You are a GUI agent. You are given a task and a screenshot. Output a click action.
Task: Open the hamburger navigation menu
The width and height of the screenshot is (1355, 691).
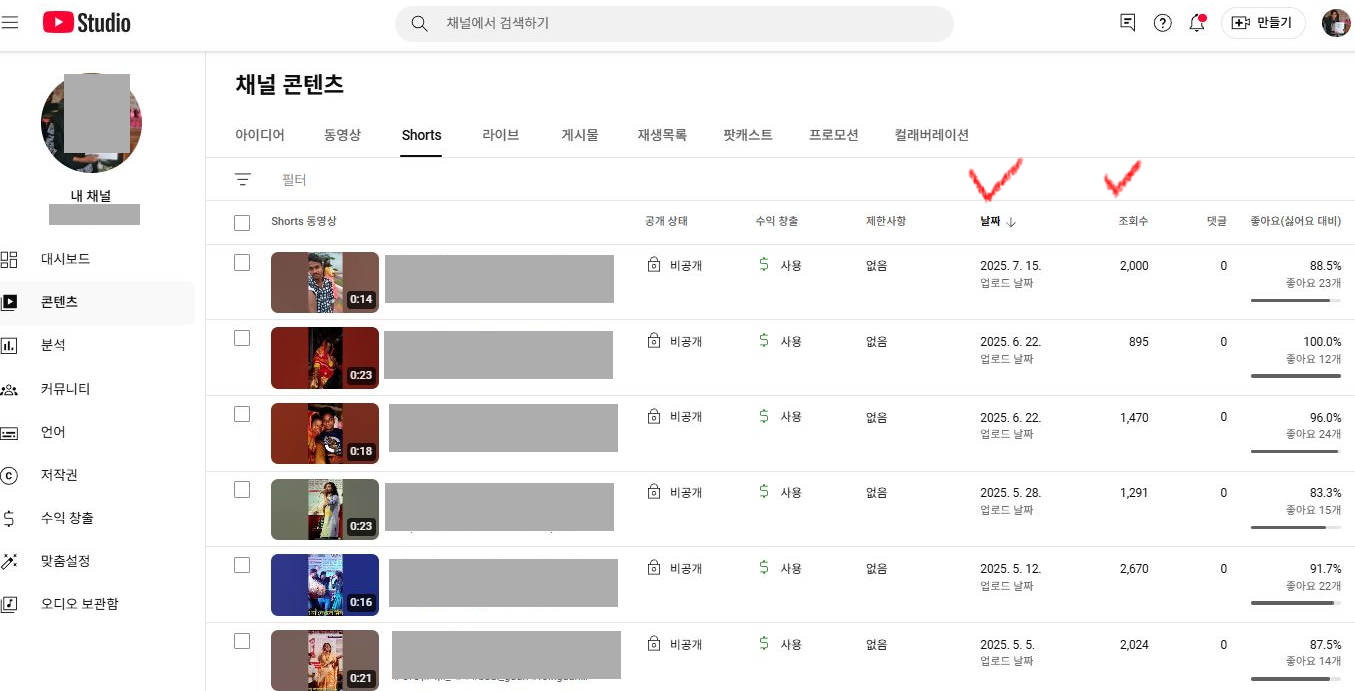coord(11,22)
